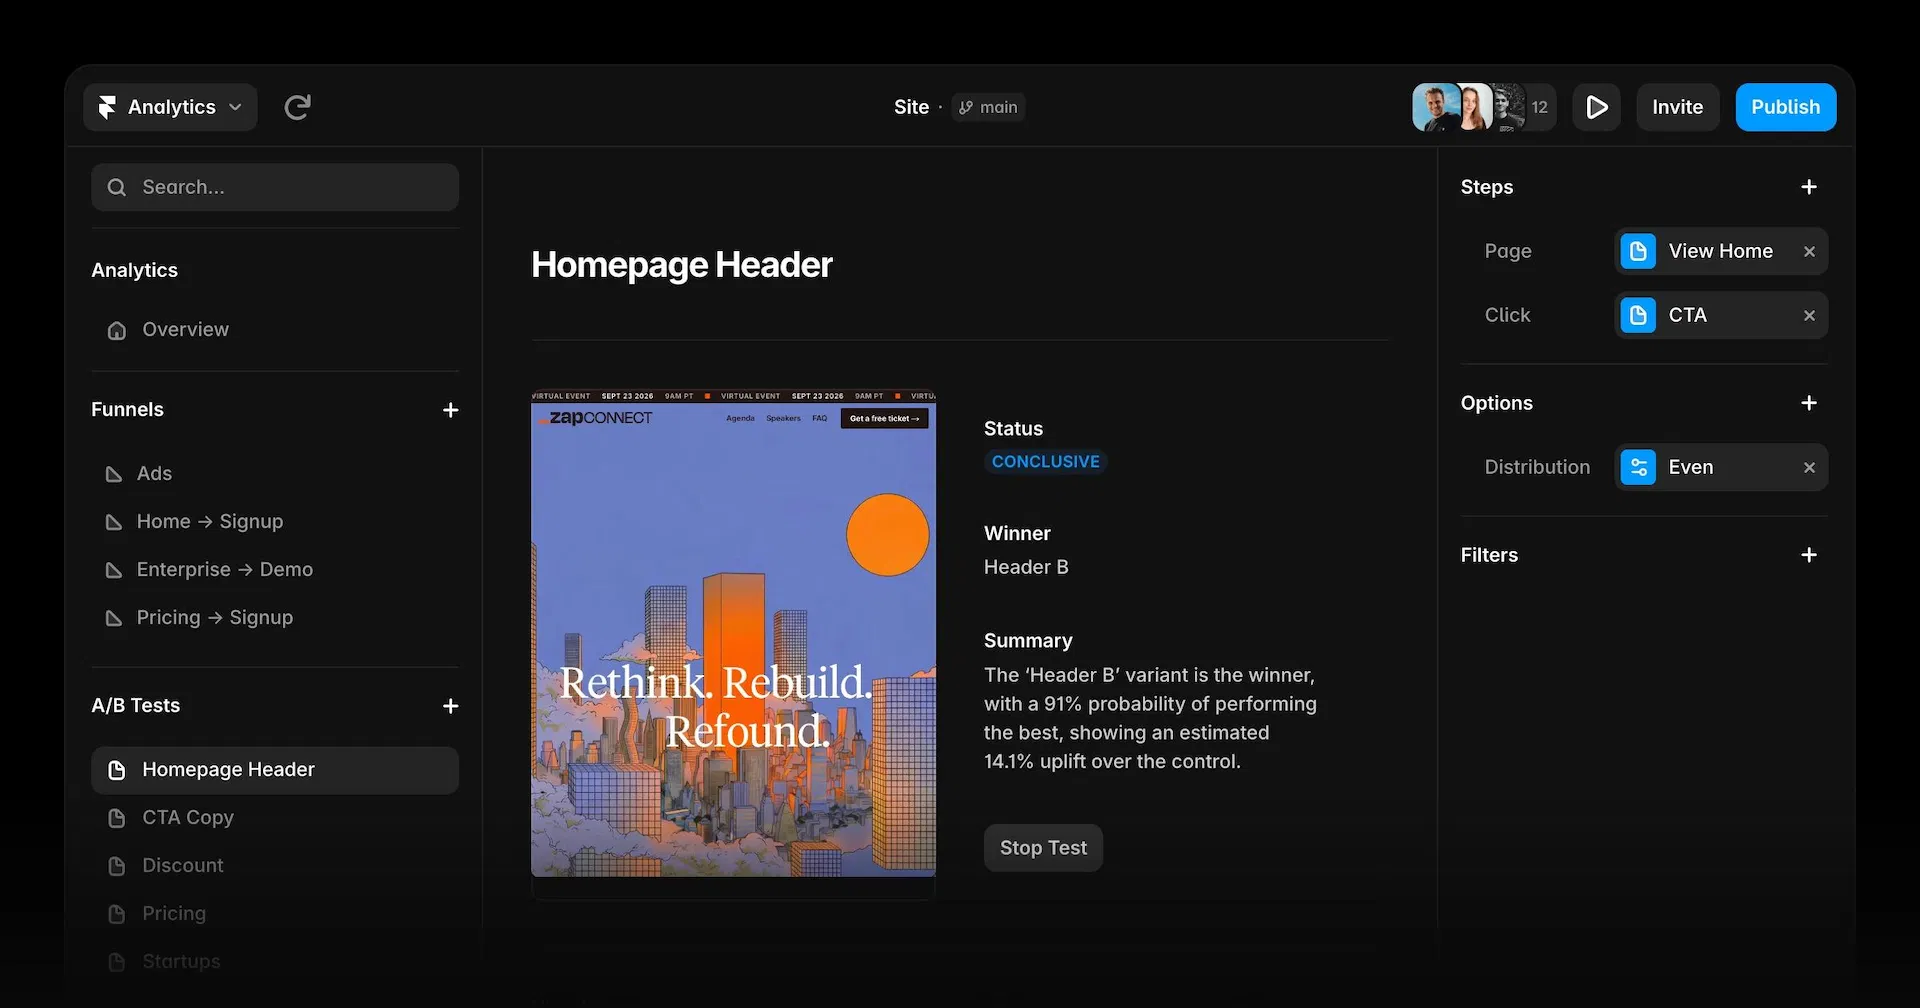Select the main branch label

[x=988, y=107]
